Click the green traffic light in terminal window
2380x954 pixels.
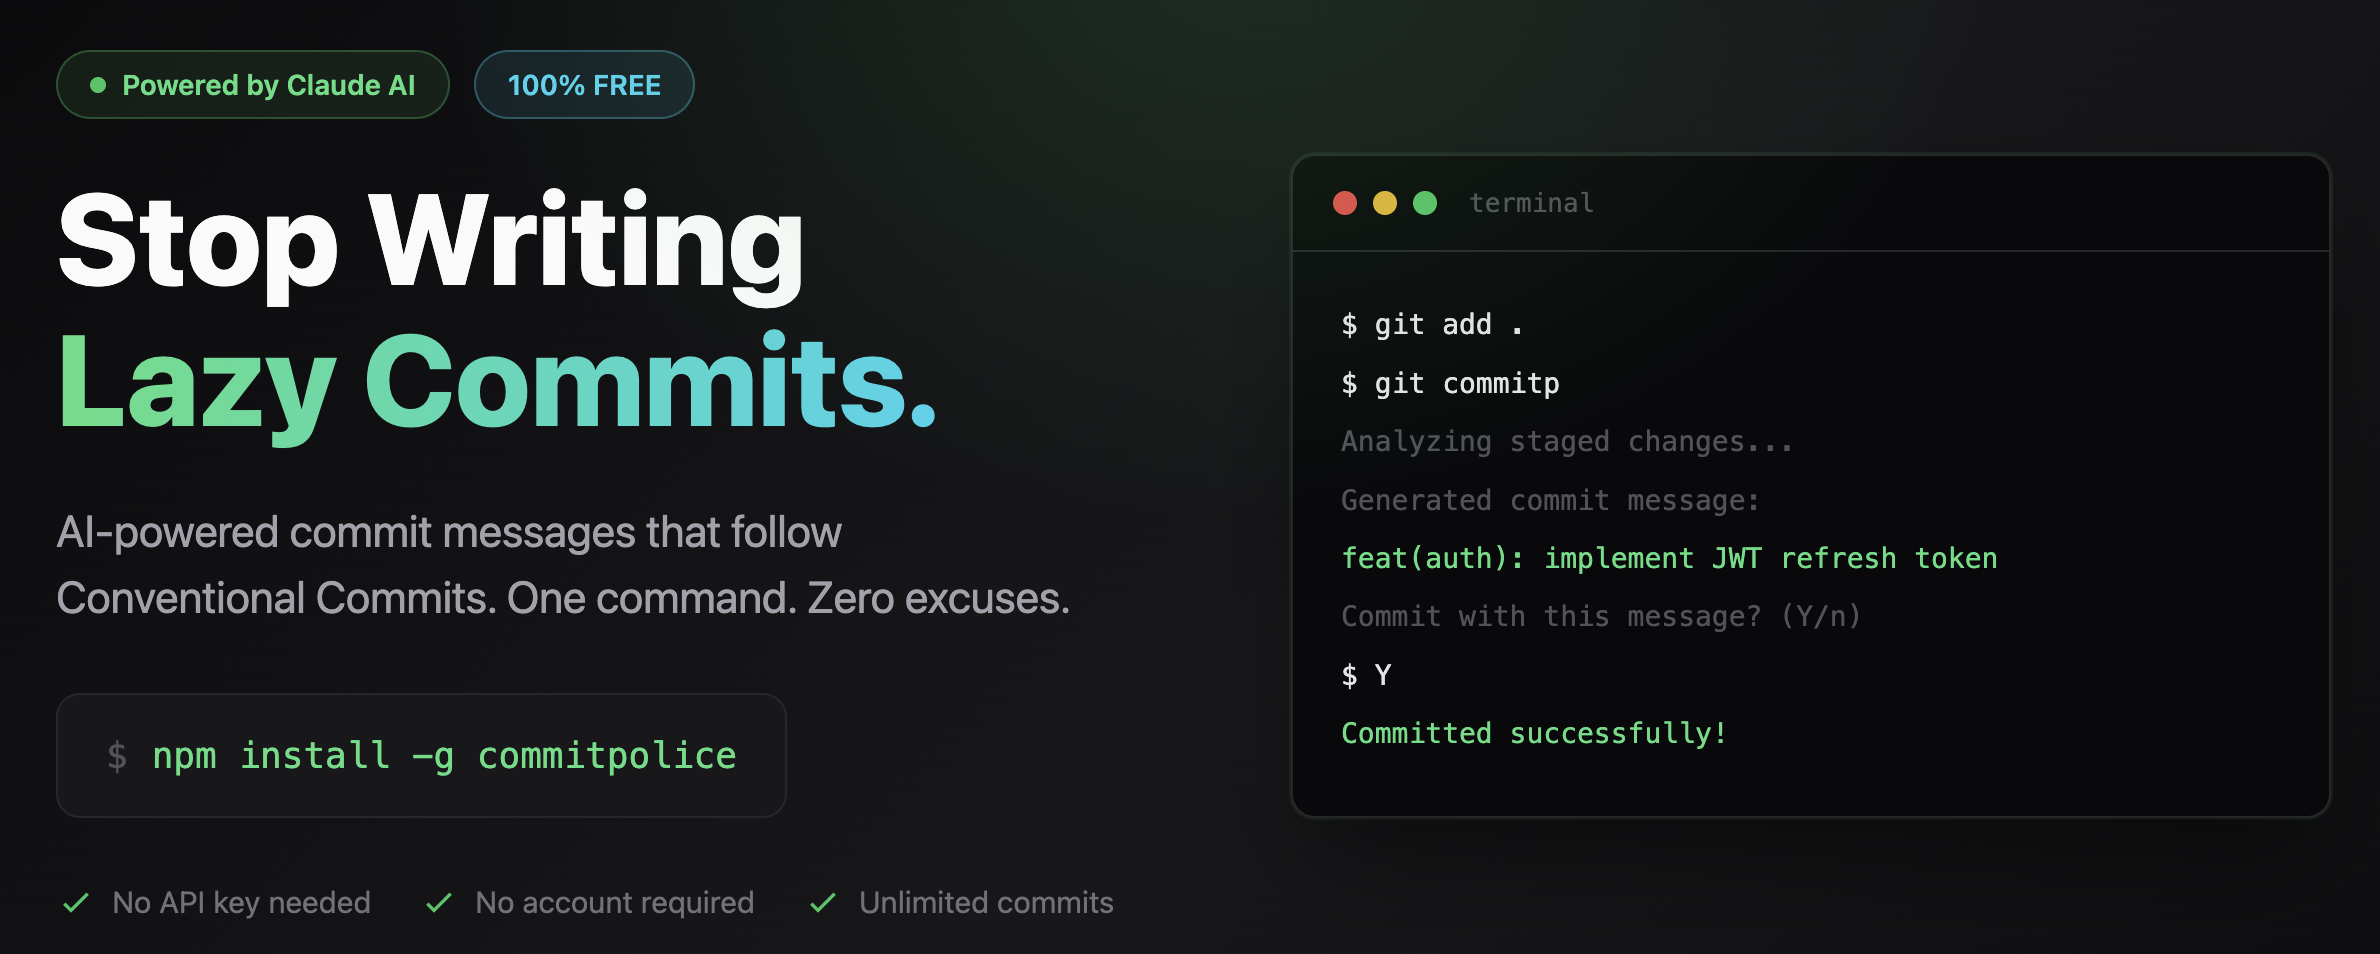(1425, 202)
